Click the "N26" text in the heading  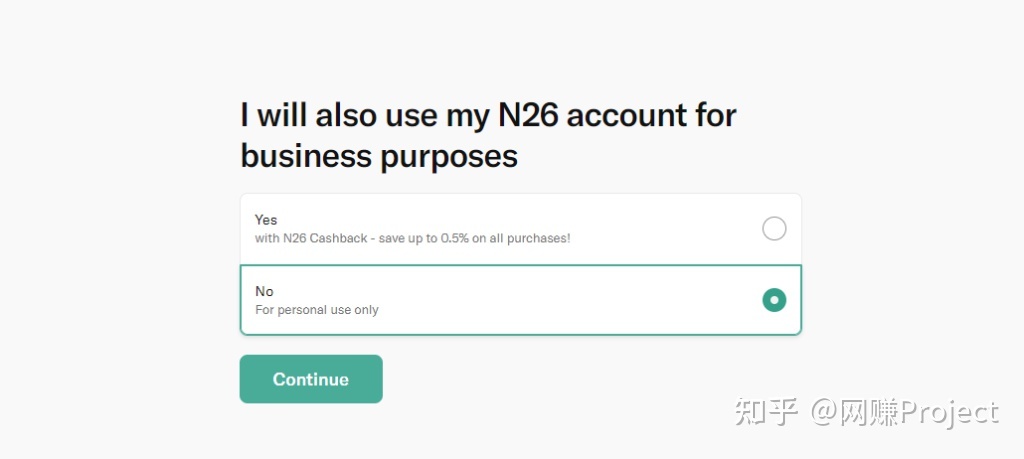(527, 115)
